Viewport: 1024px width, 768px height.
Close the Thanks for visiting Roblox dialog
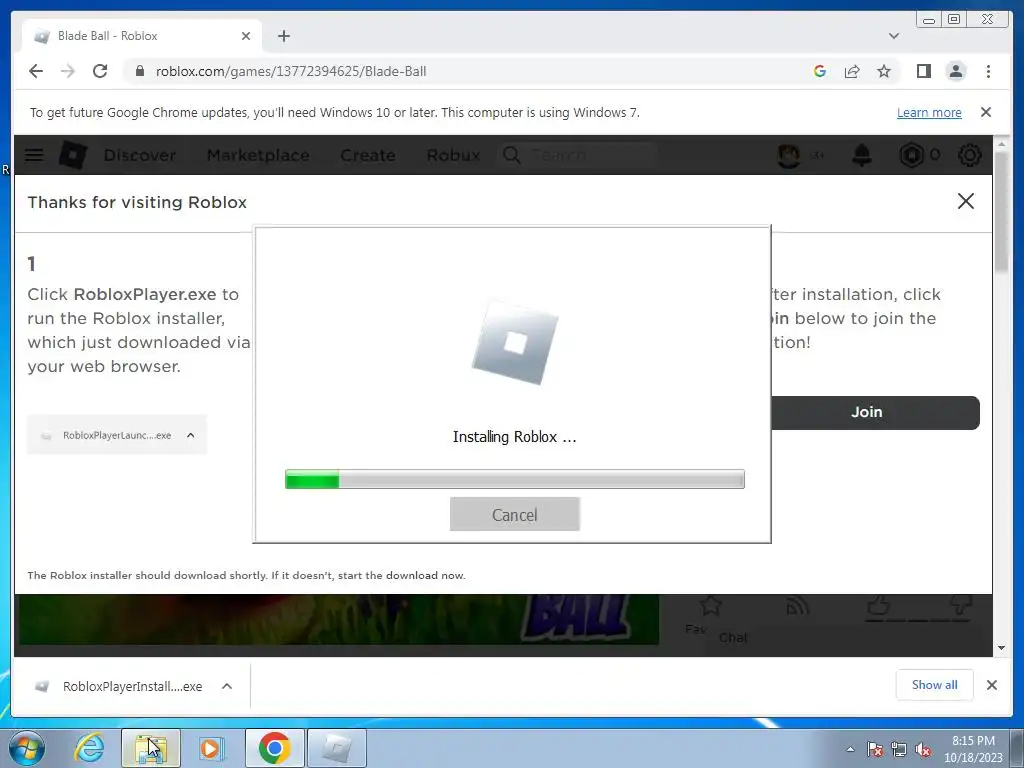(966, 201)
